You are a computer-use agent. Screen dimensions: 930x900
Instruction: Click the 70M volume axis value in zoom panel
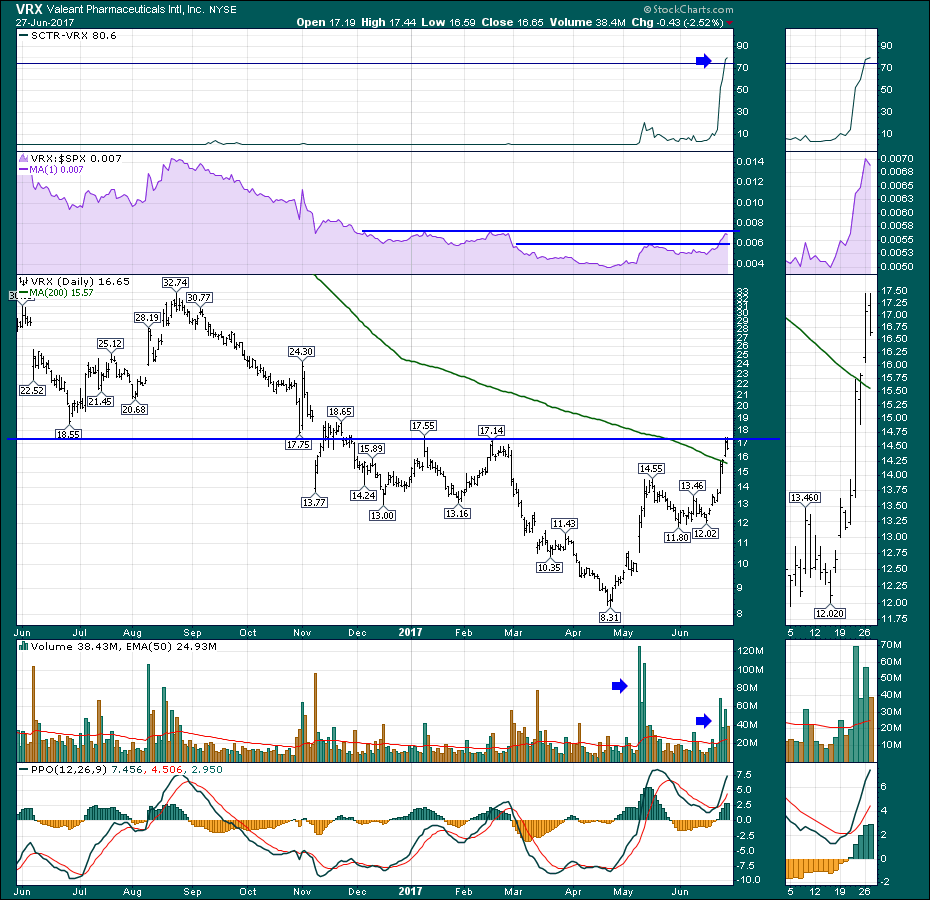891,644
